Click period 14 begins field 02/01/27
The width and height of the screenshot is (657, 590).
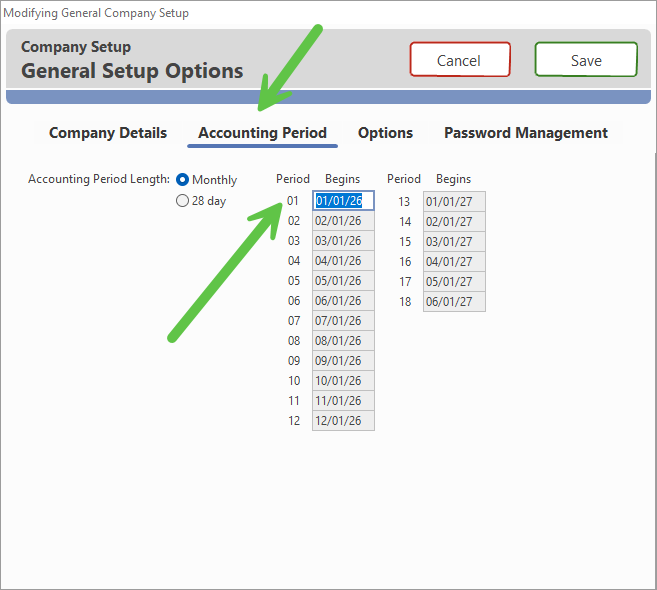(454, 222)
